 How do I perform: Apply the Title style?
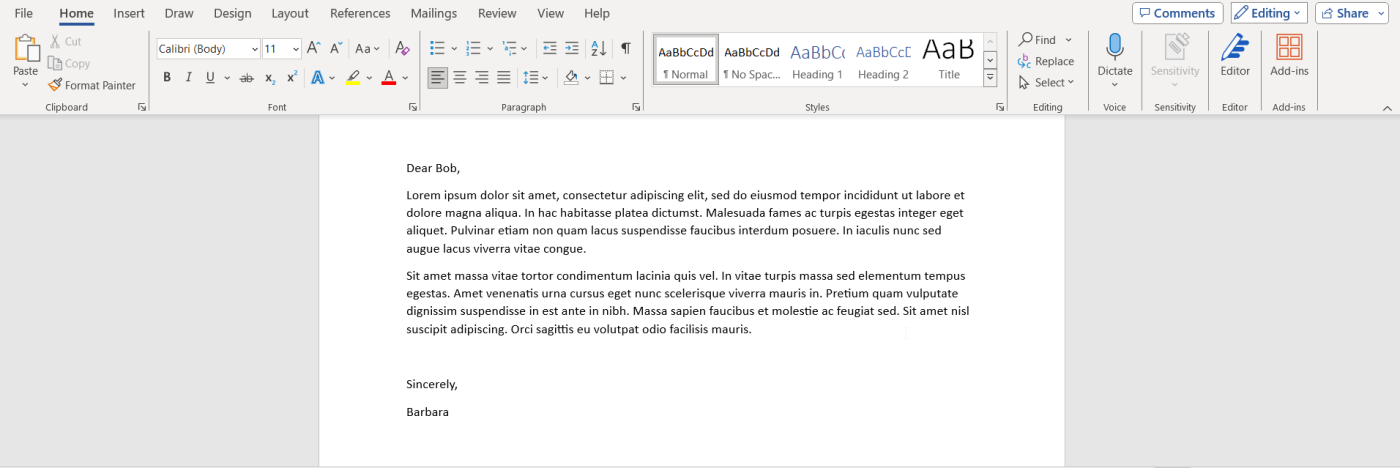949,60
